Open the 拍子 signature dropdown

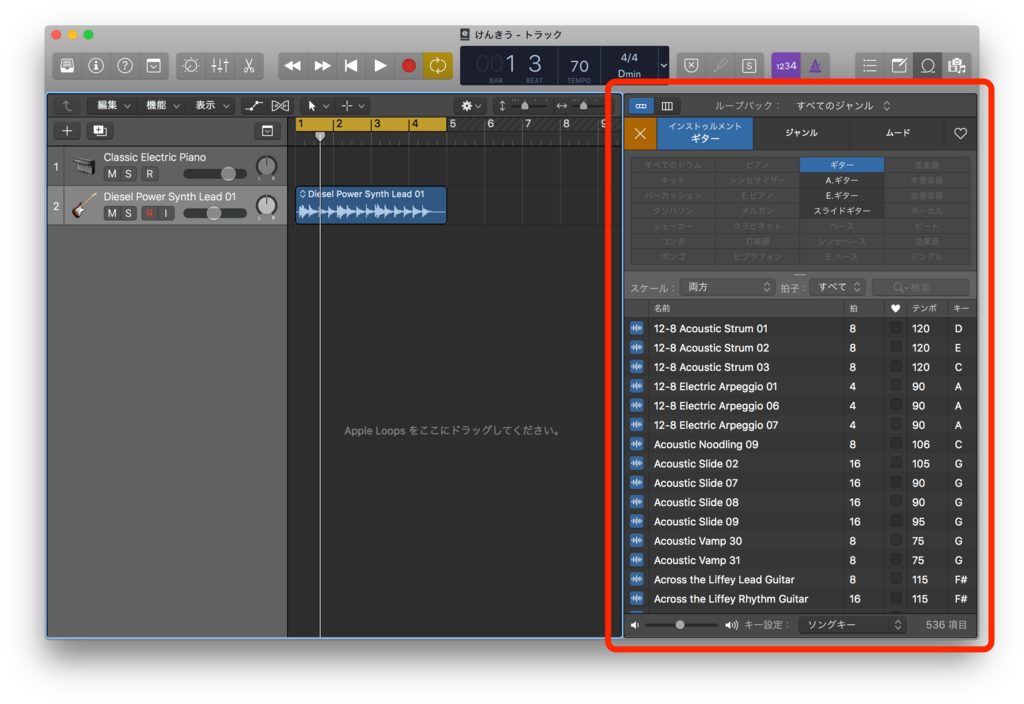click(838, 287)
